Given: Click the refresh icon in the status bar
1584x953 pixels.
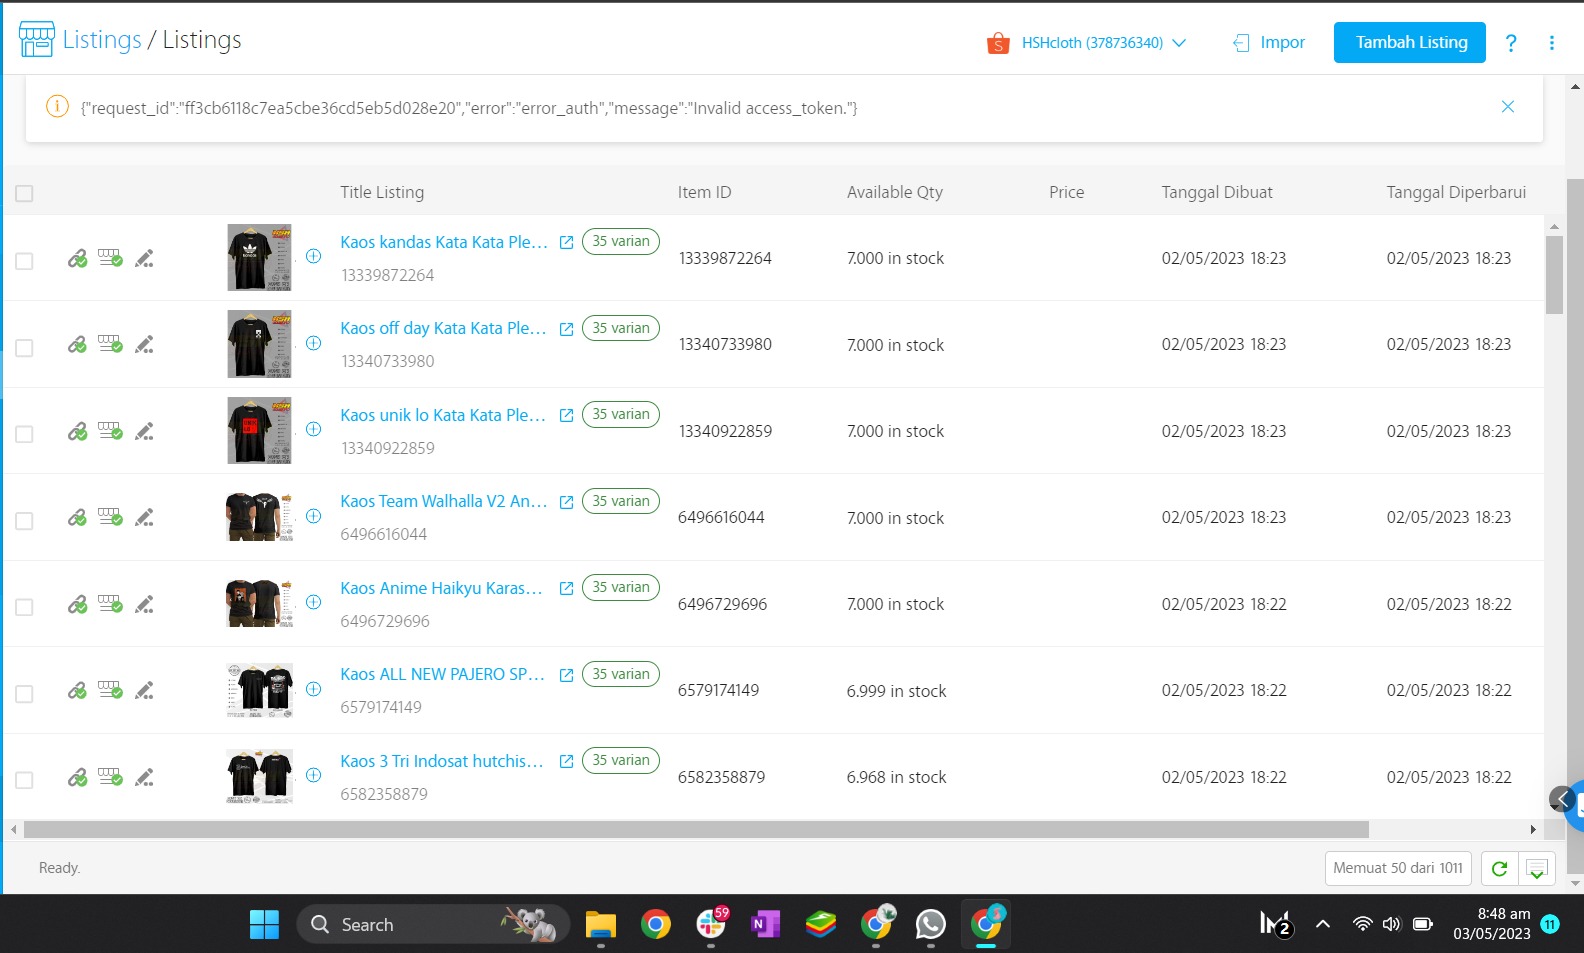Looking at the screenshot, I should (x=1499, y=868).
